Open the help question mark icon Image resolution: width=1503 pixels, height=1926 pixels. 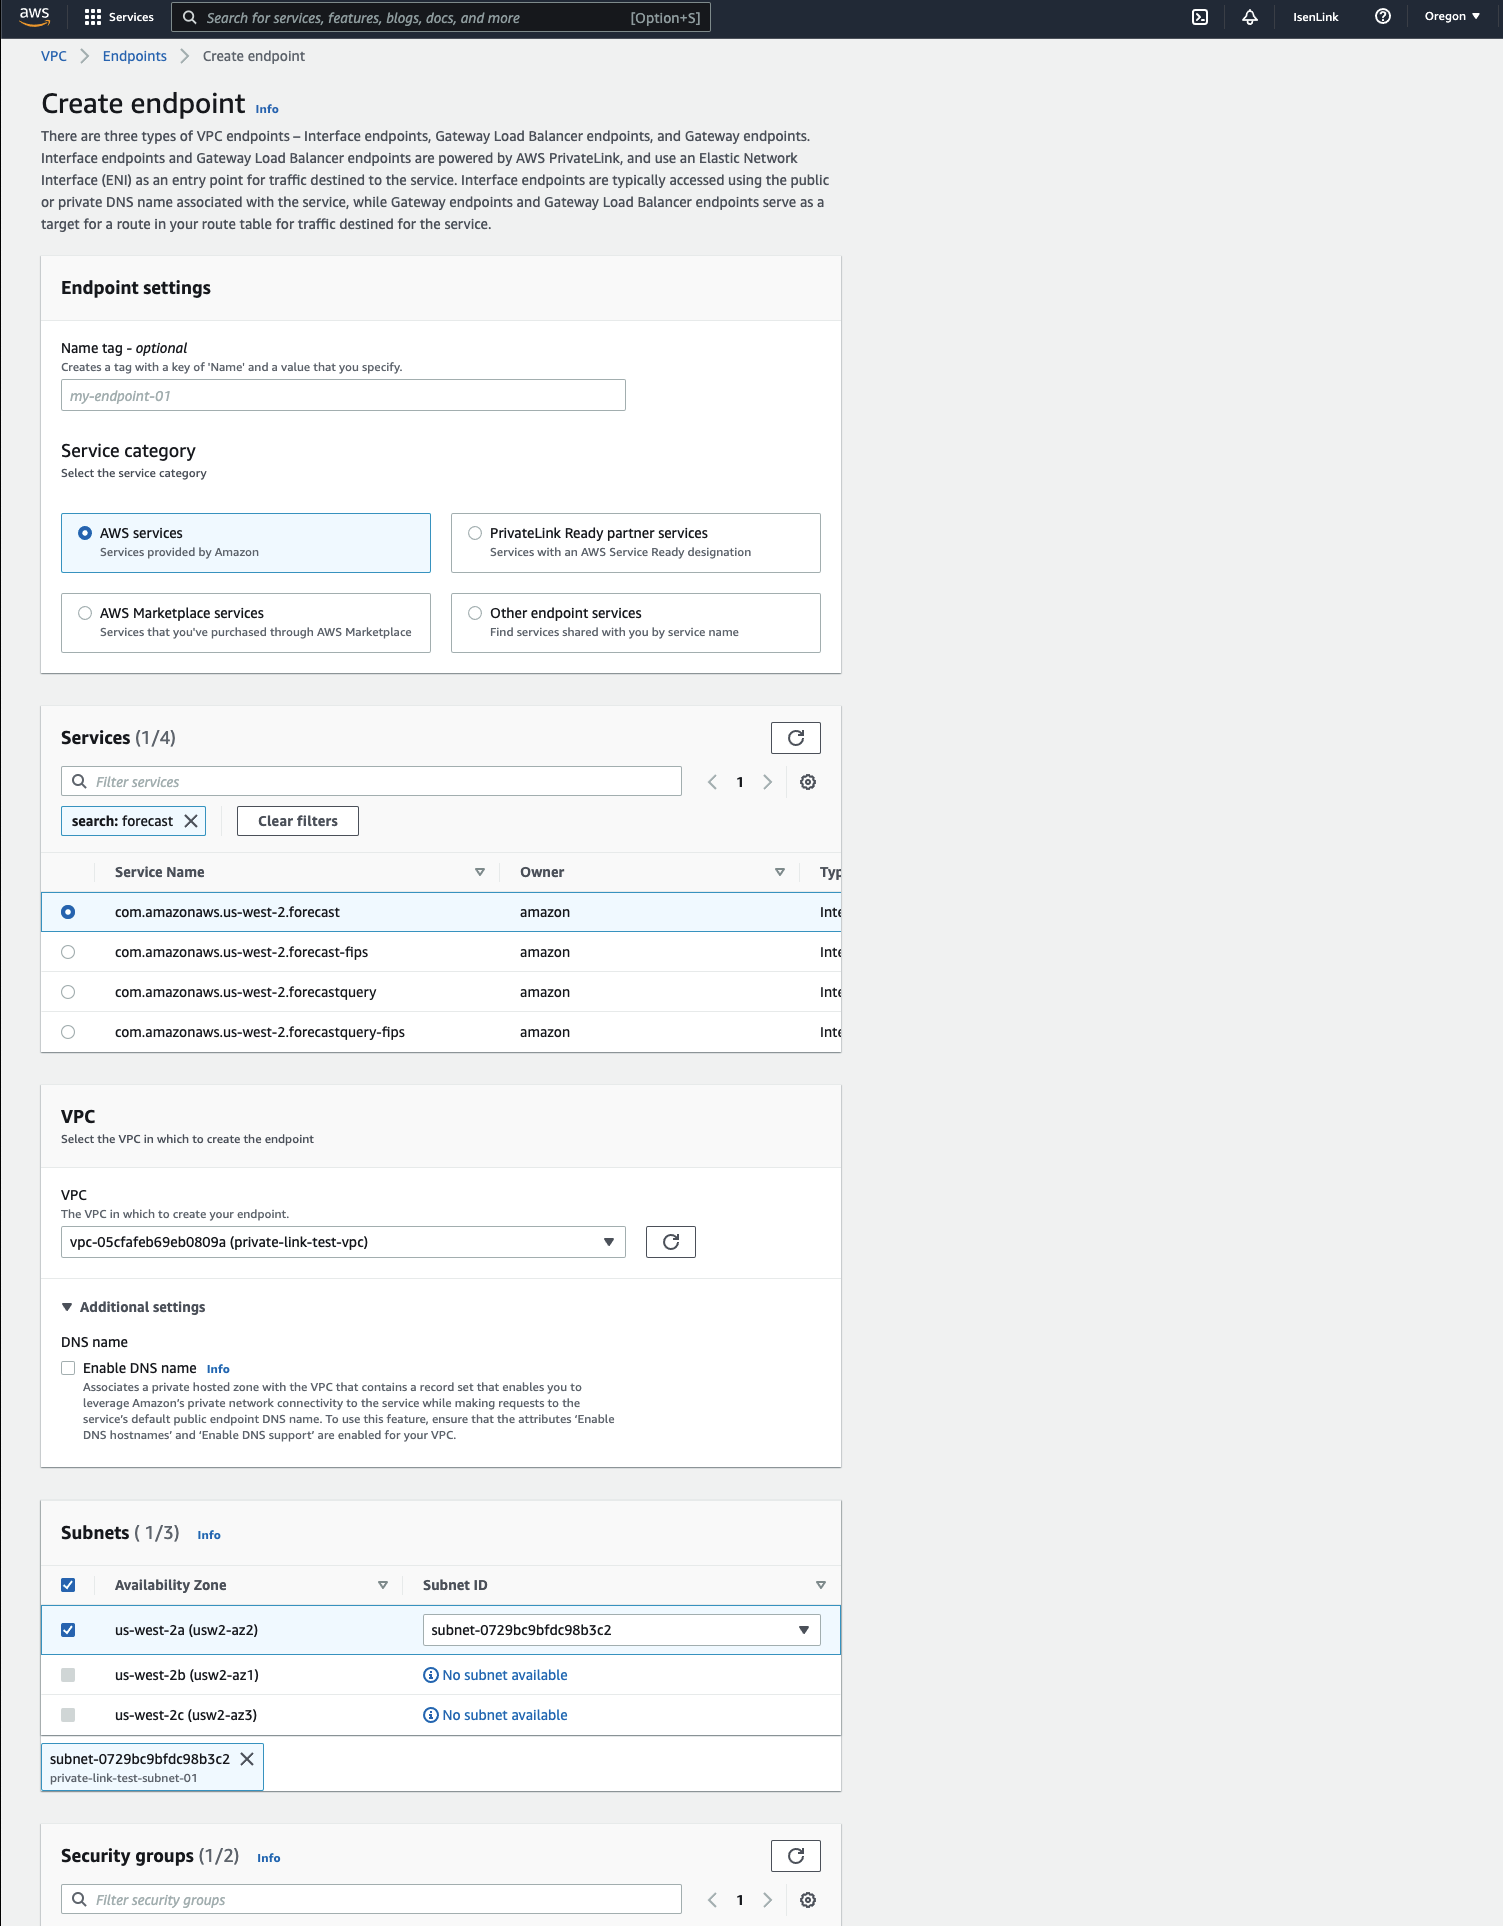[1383, 17]
